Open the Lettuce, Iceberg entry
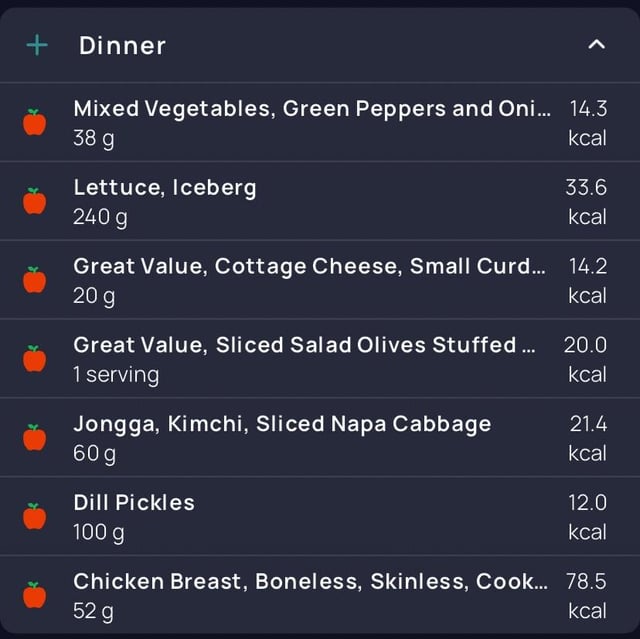The height and width of the screenshot is (639, 640). pos(320,201)
